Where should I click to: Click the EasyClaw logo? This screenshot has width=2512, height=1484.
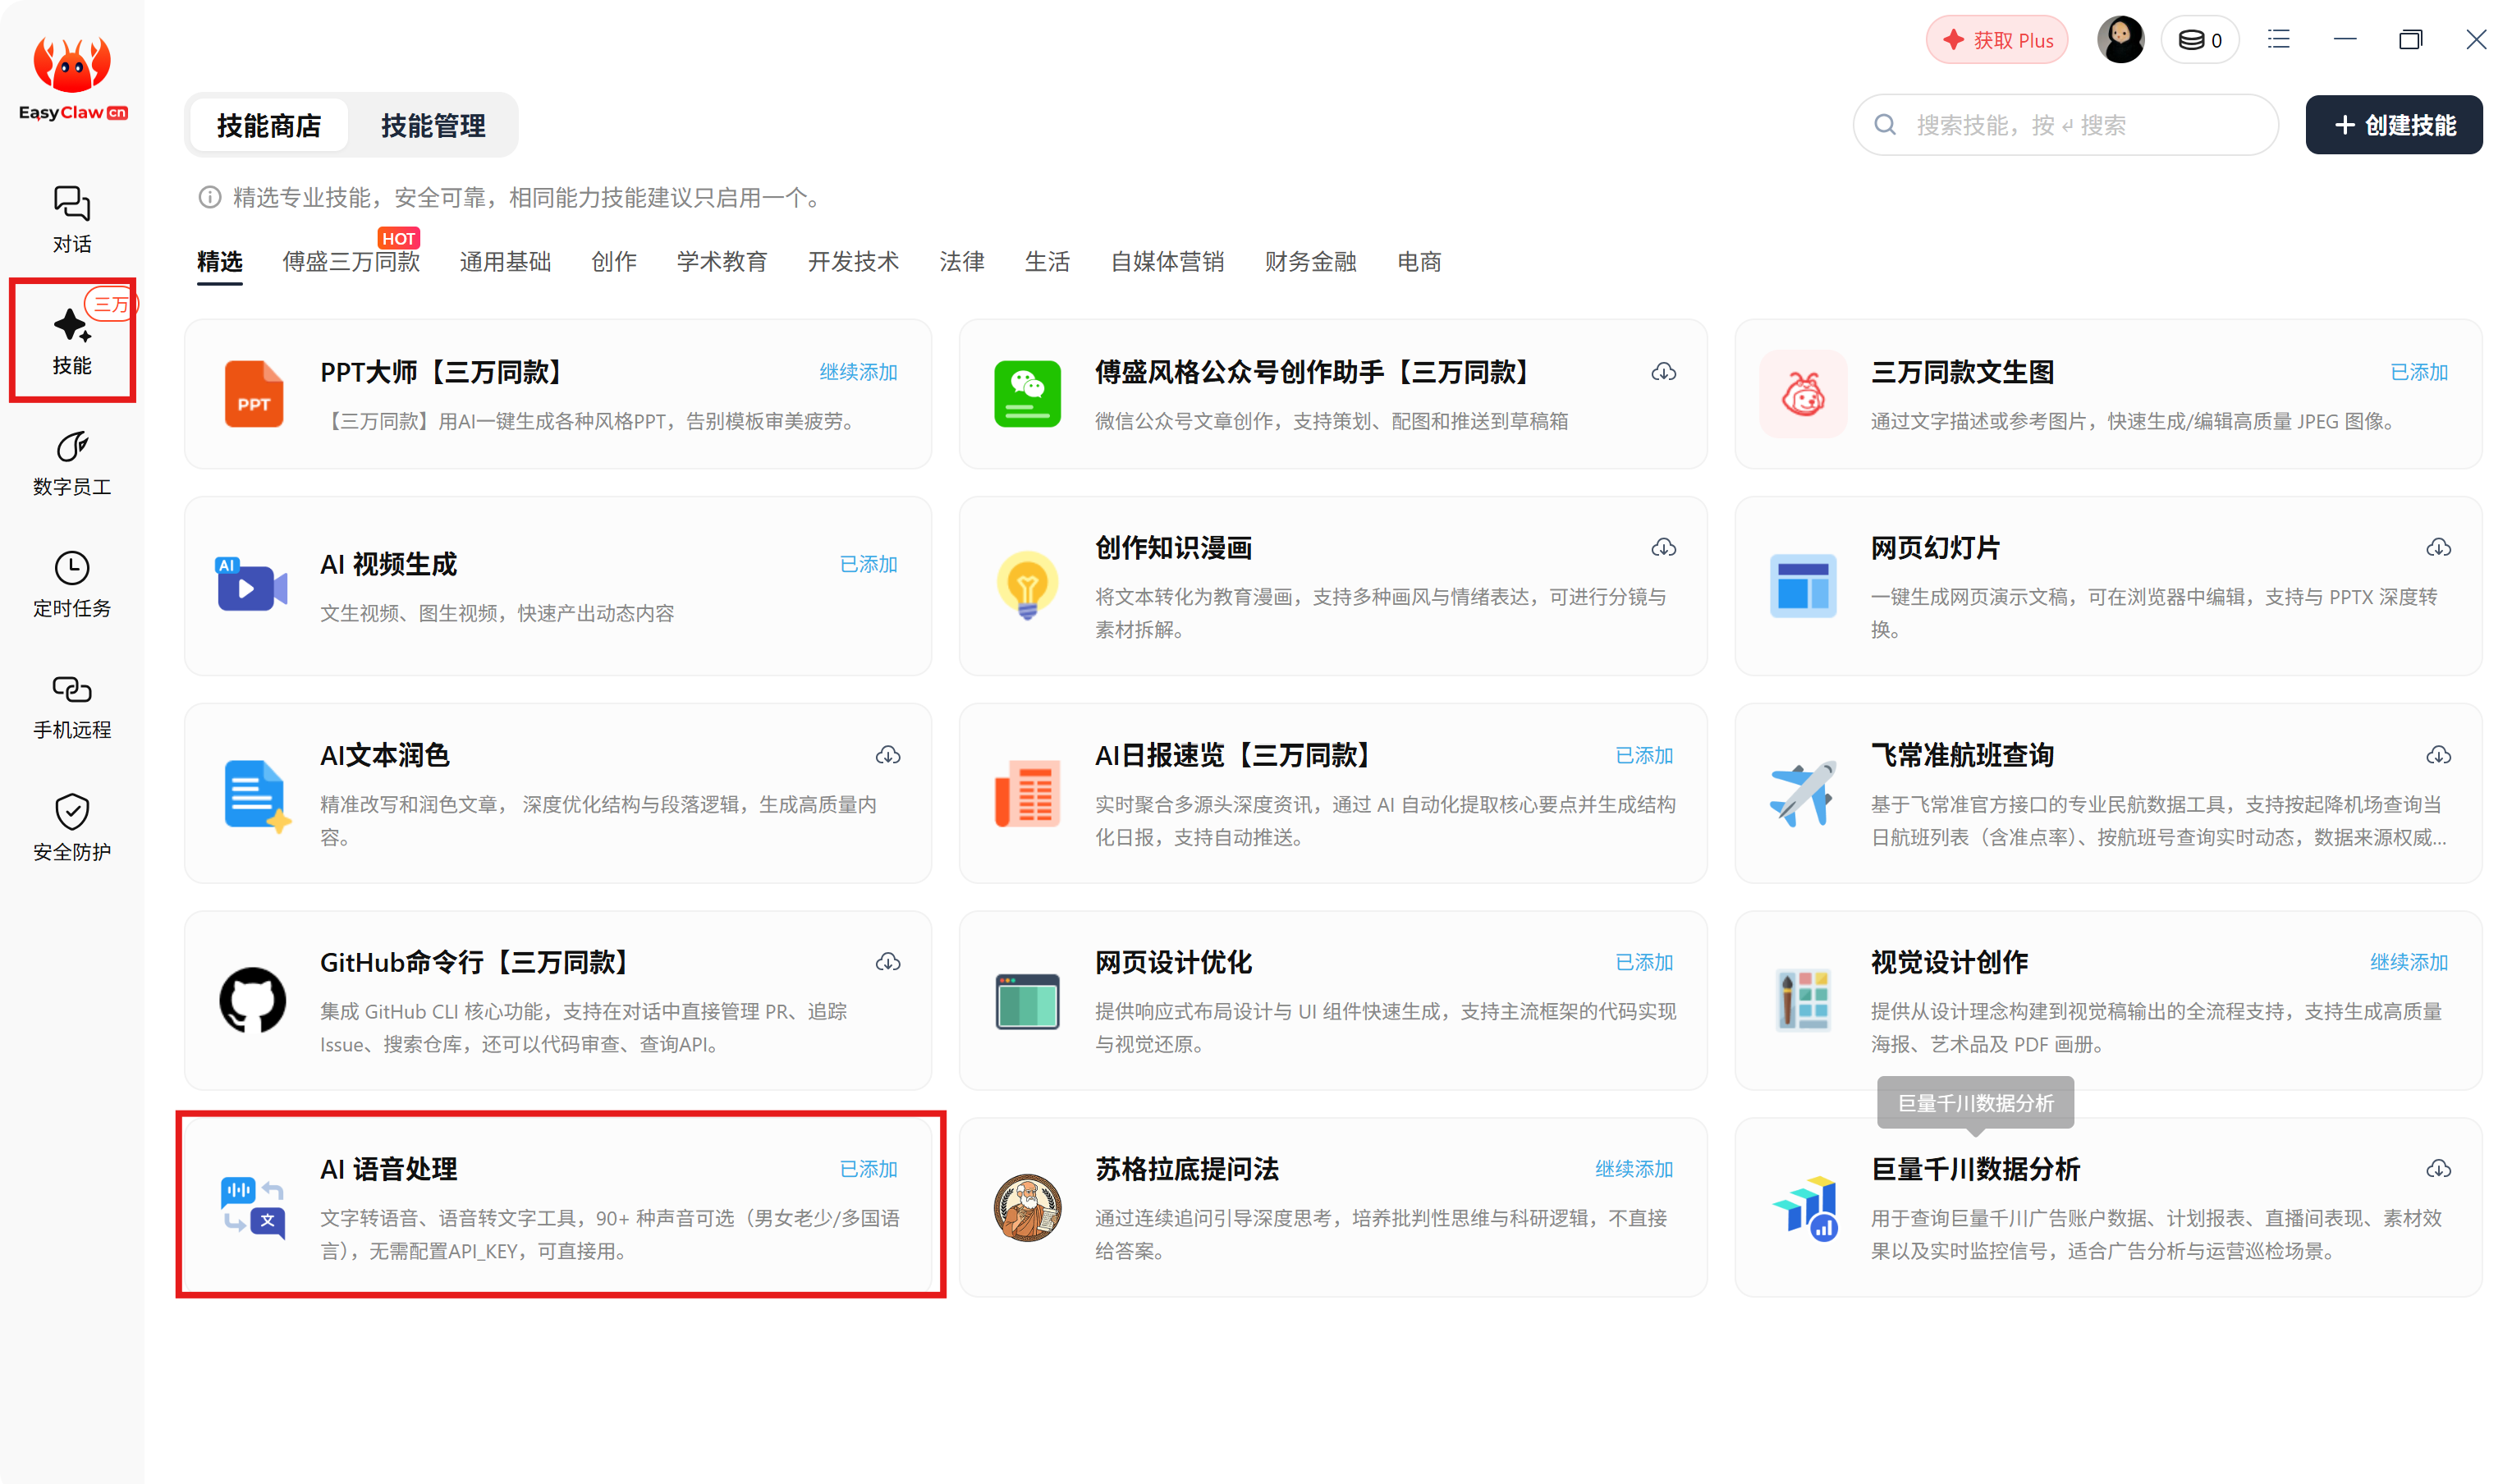(x=72, y=78)
